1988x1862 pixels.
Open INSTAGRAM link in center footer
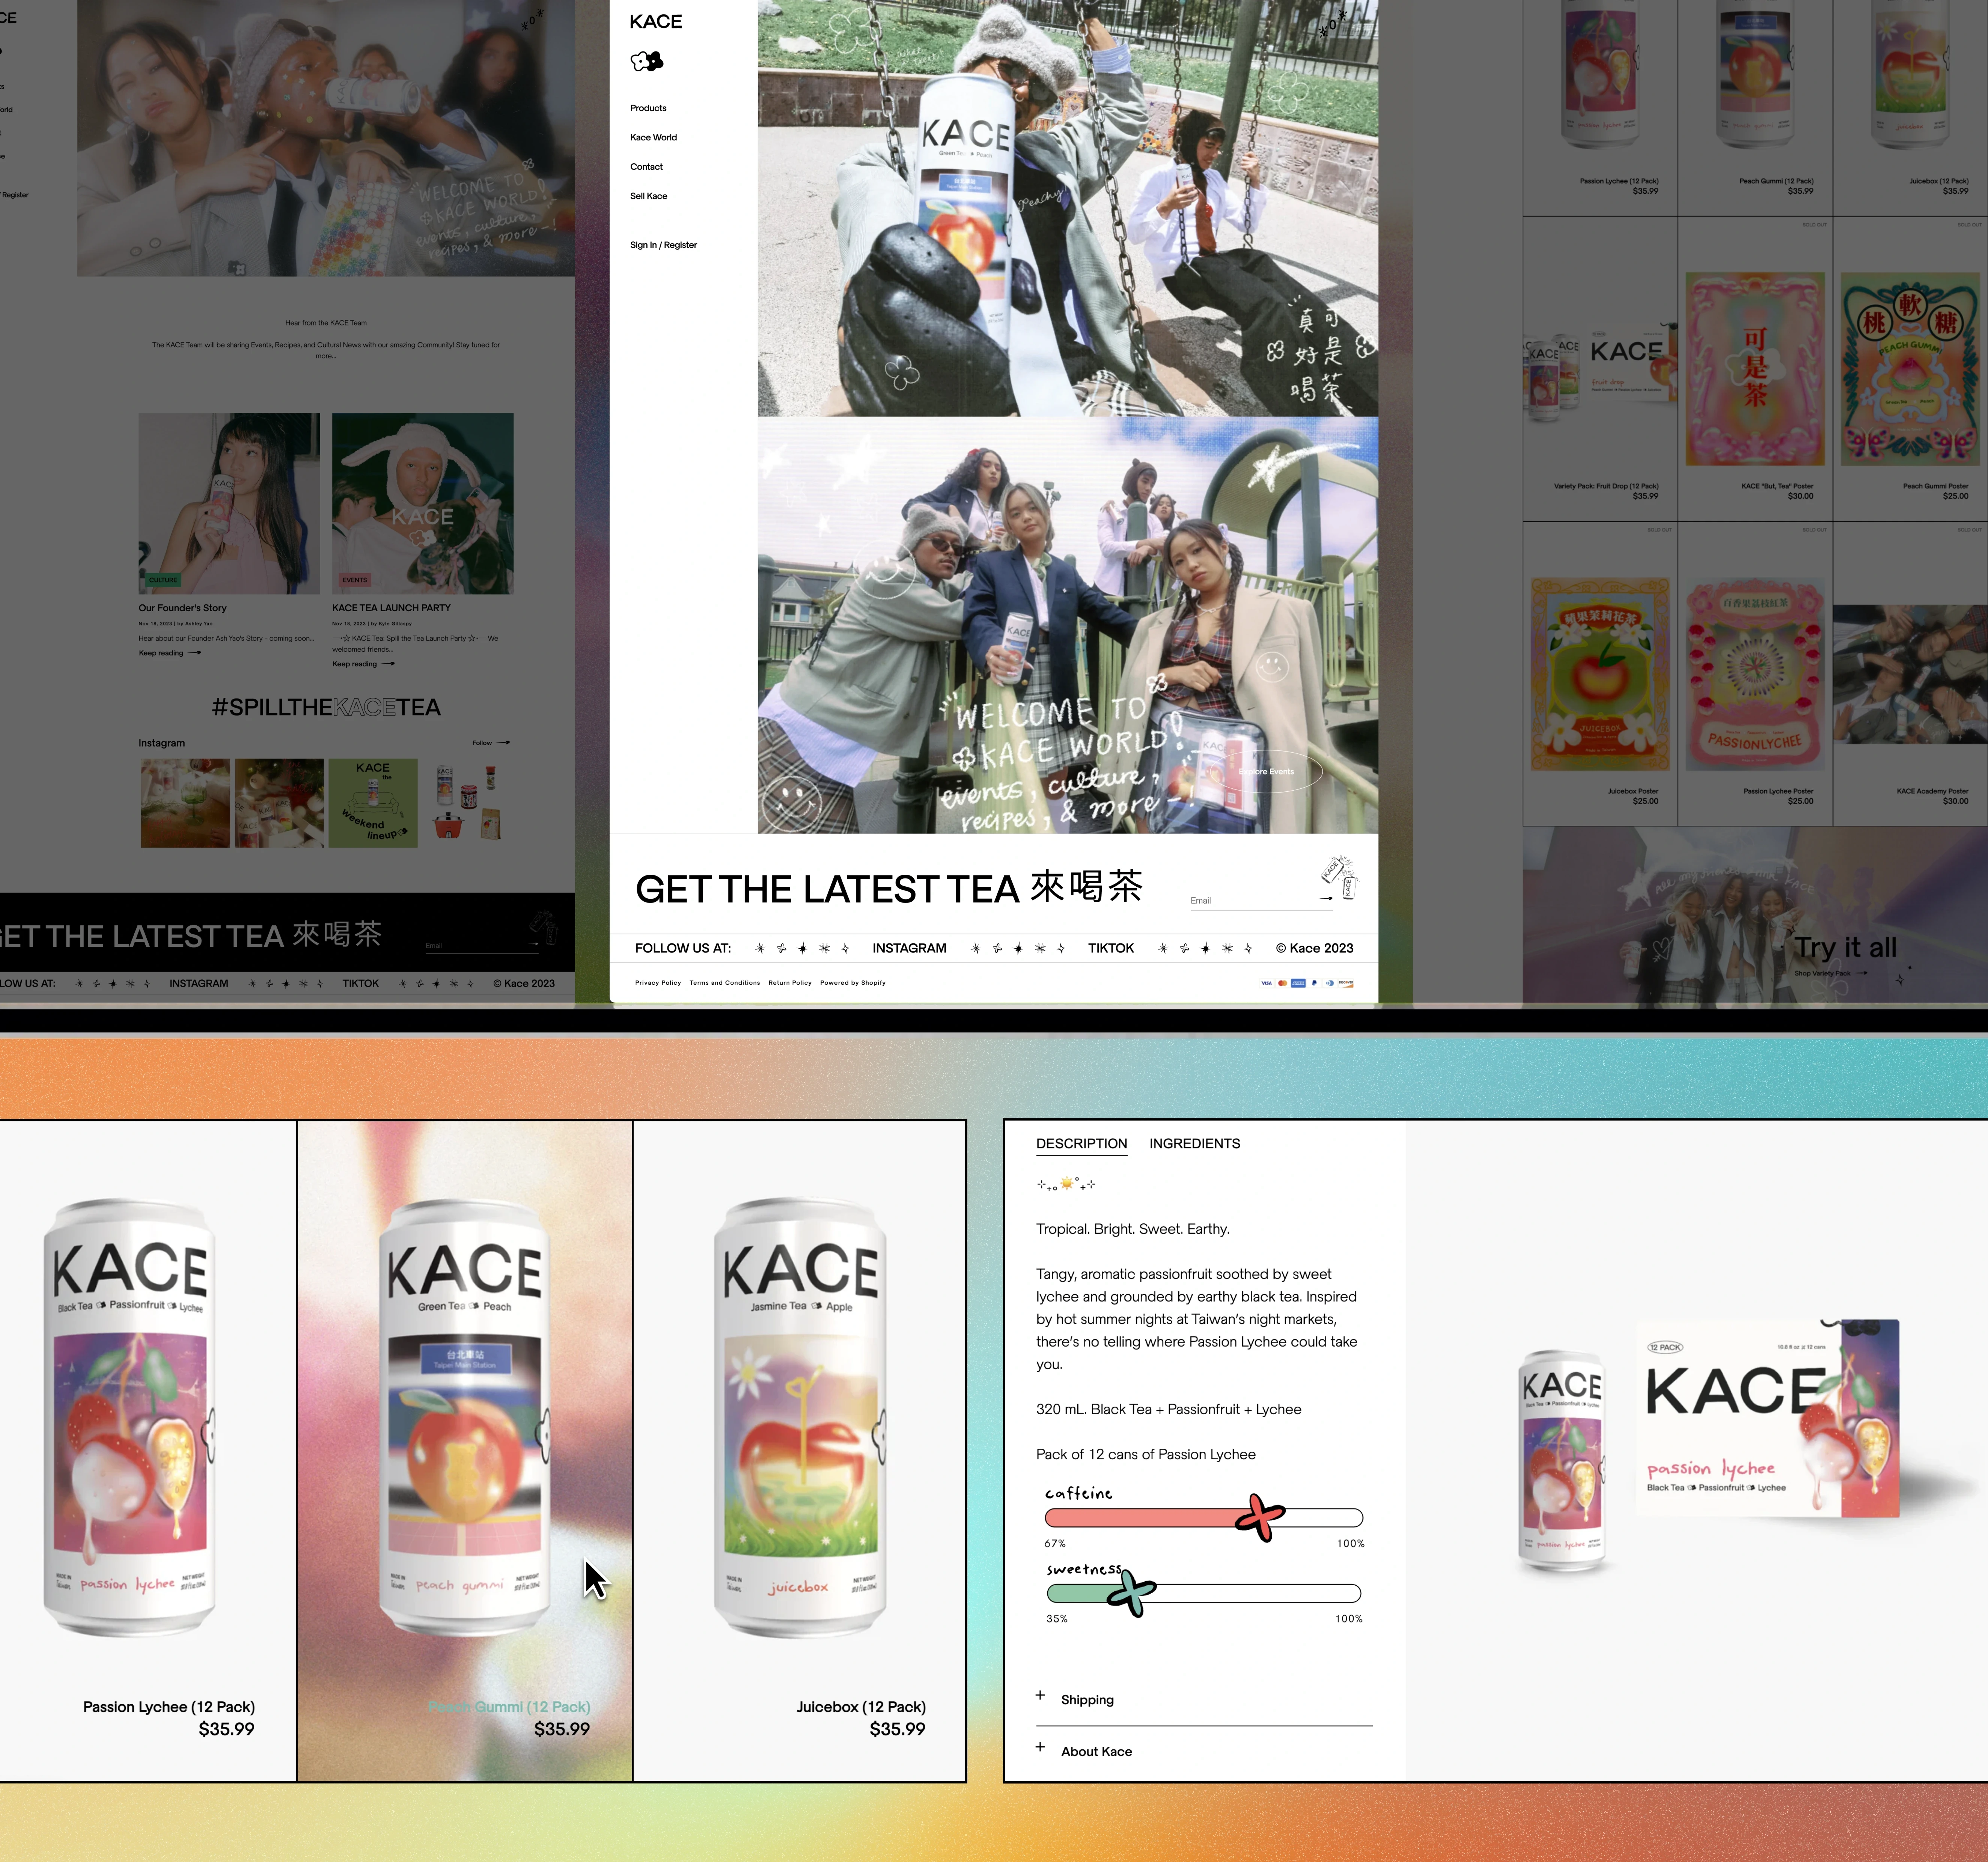(x=909, y=948)
